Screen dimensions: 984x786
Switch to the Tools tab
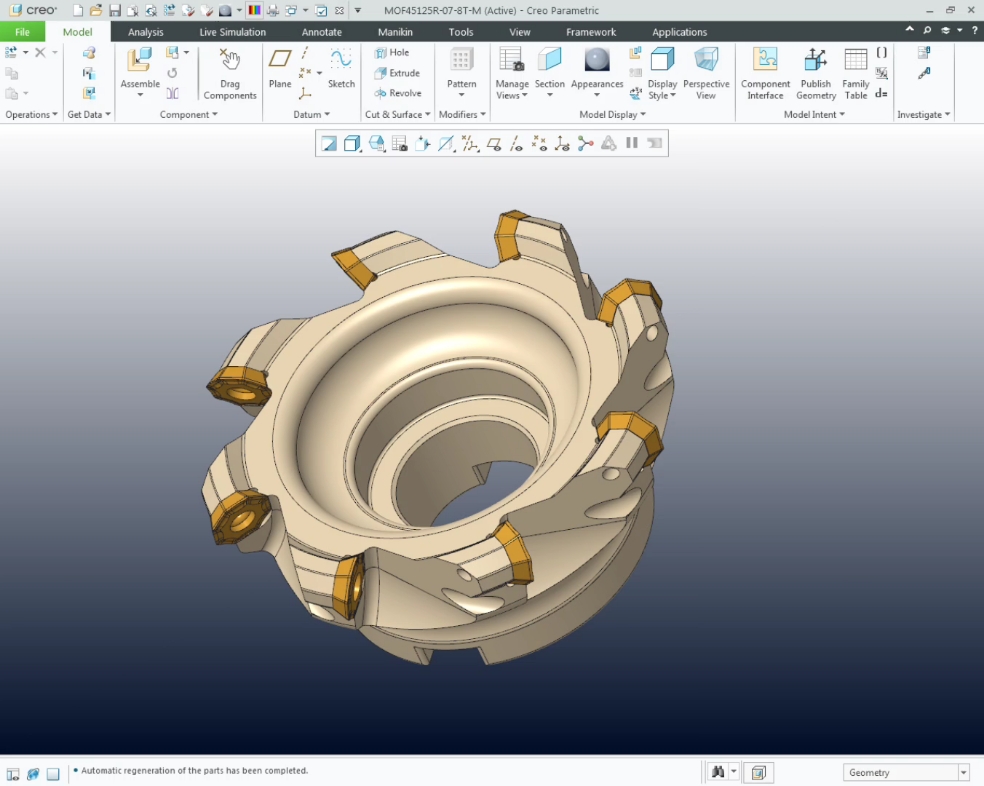(x=461, y=32)
